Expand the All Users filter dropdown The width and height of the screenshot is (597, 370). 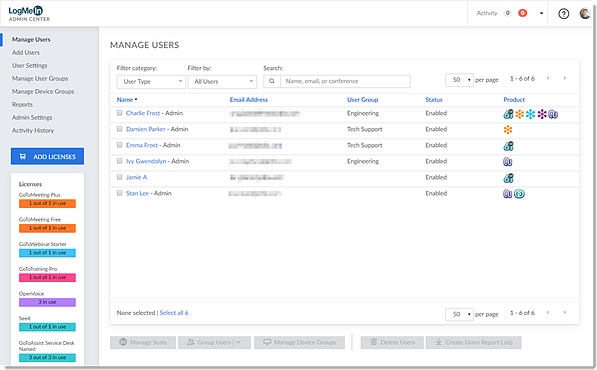(222, 81)
